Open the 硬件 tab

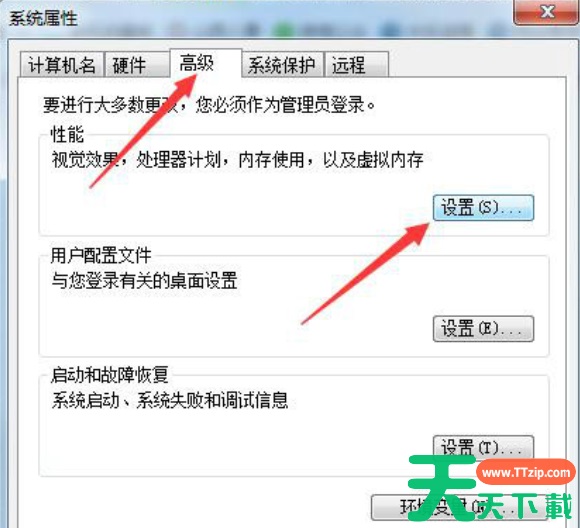pos(136,65)
